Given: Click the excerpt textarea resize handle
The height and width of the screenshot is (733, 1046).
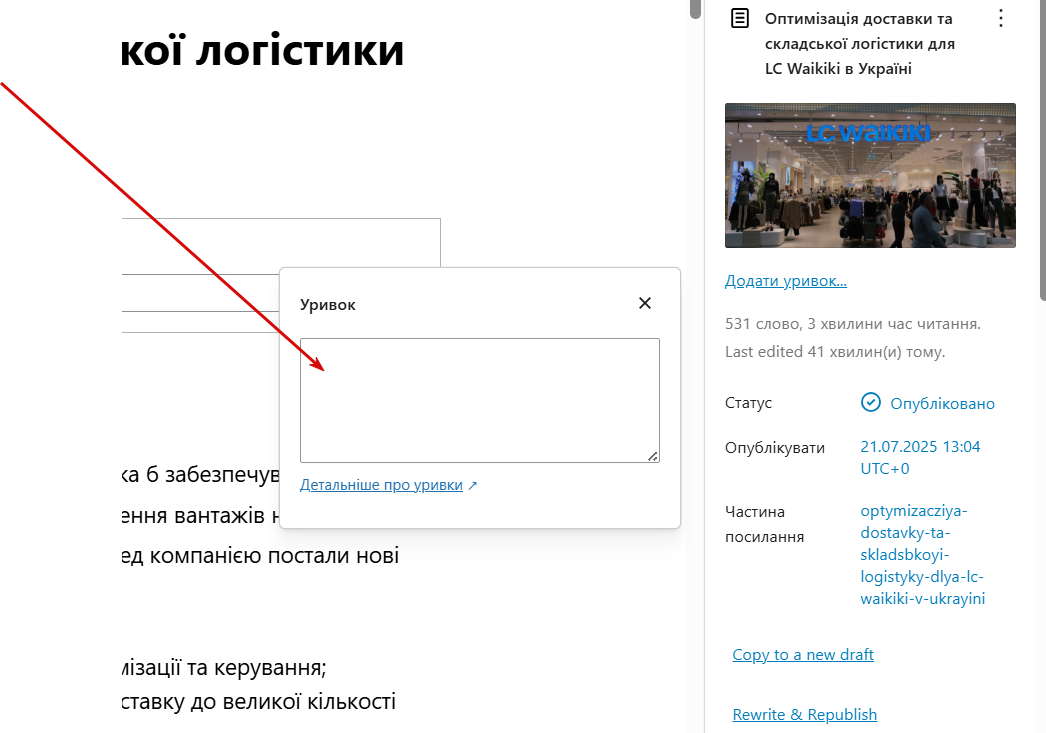Looking at the screenshot, I should click(652, 456).
